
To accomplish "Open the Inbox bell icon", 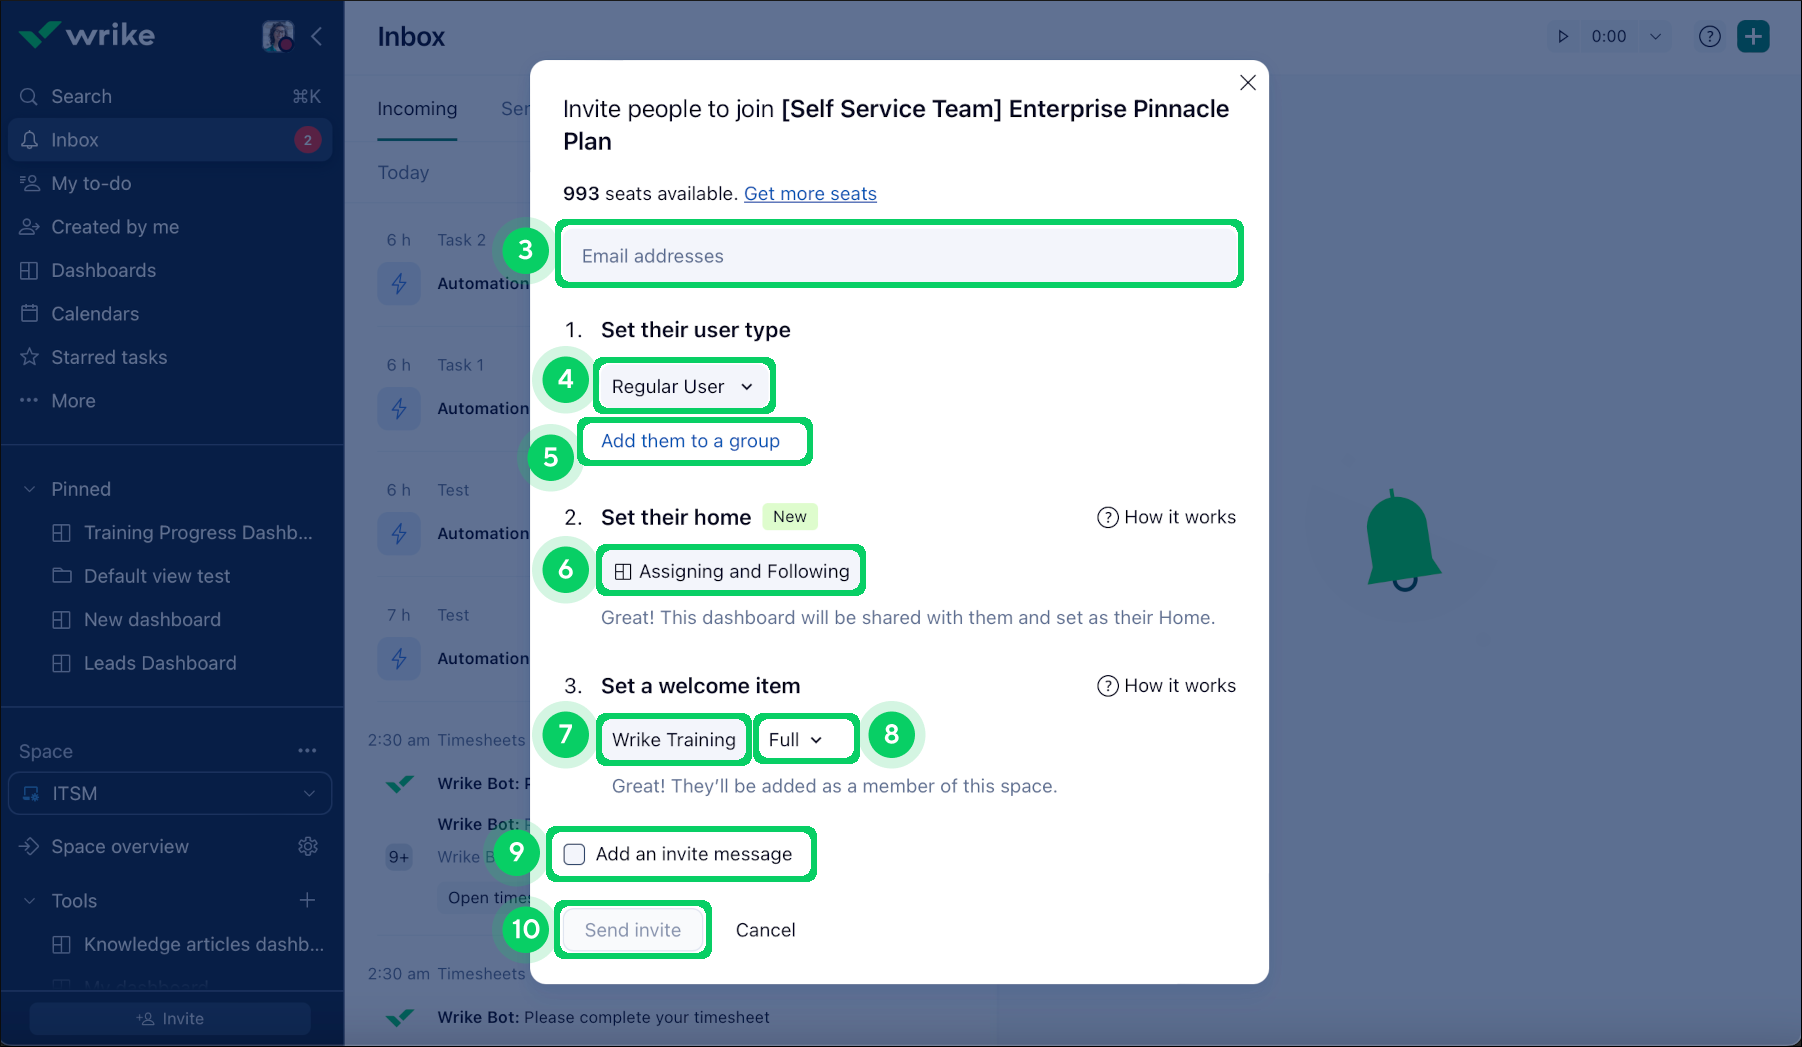I will click(29, 139).
